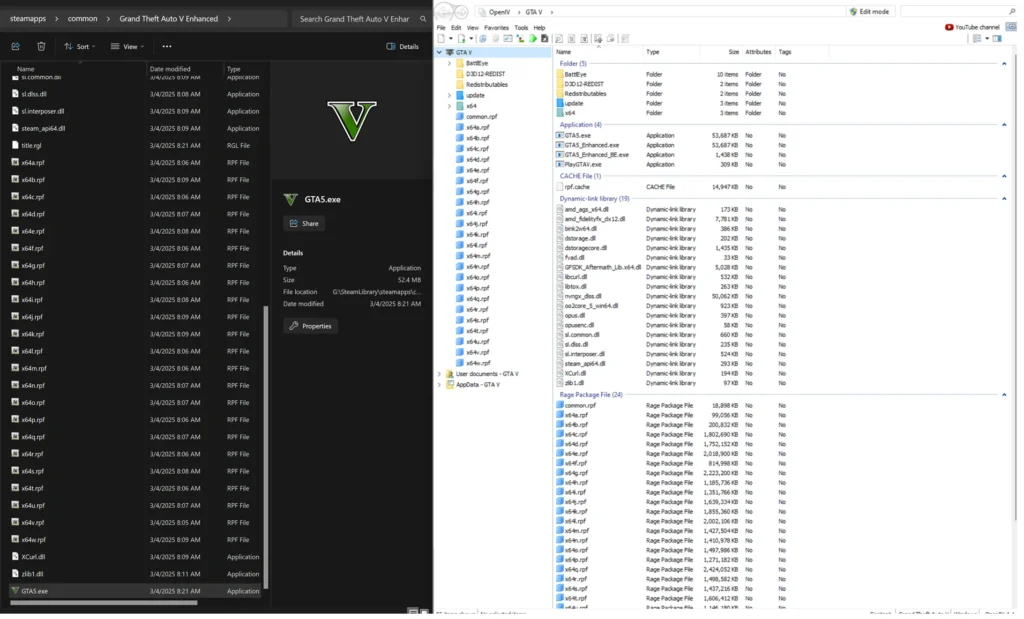Screen dimensions: 1024x619
Task: Click the Properties button in details pane
Action: 311,326
